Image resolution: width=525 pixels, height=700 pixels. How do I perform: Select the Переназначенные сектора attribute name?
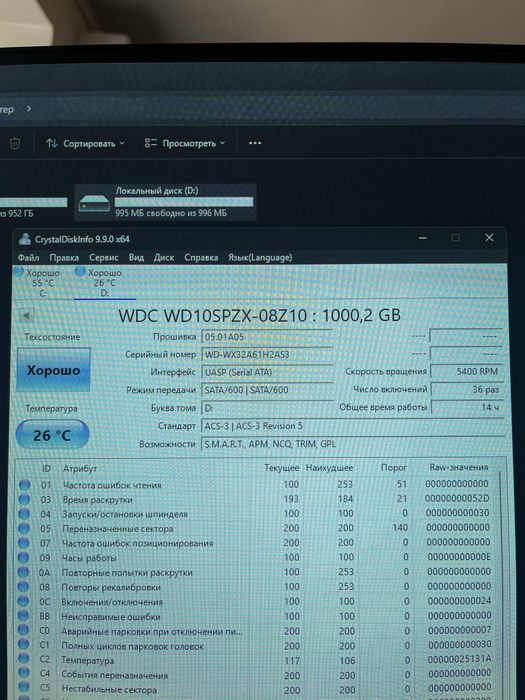[117, 529]
